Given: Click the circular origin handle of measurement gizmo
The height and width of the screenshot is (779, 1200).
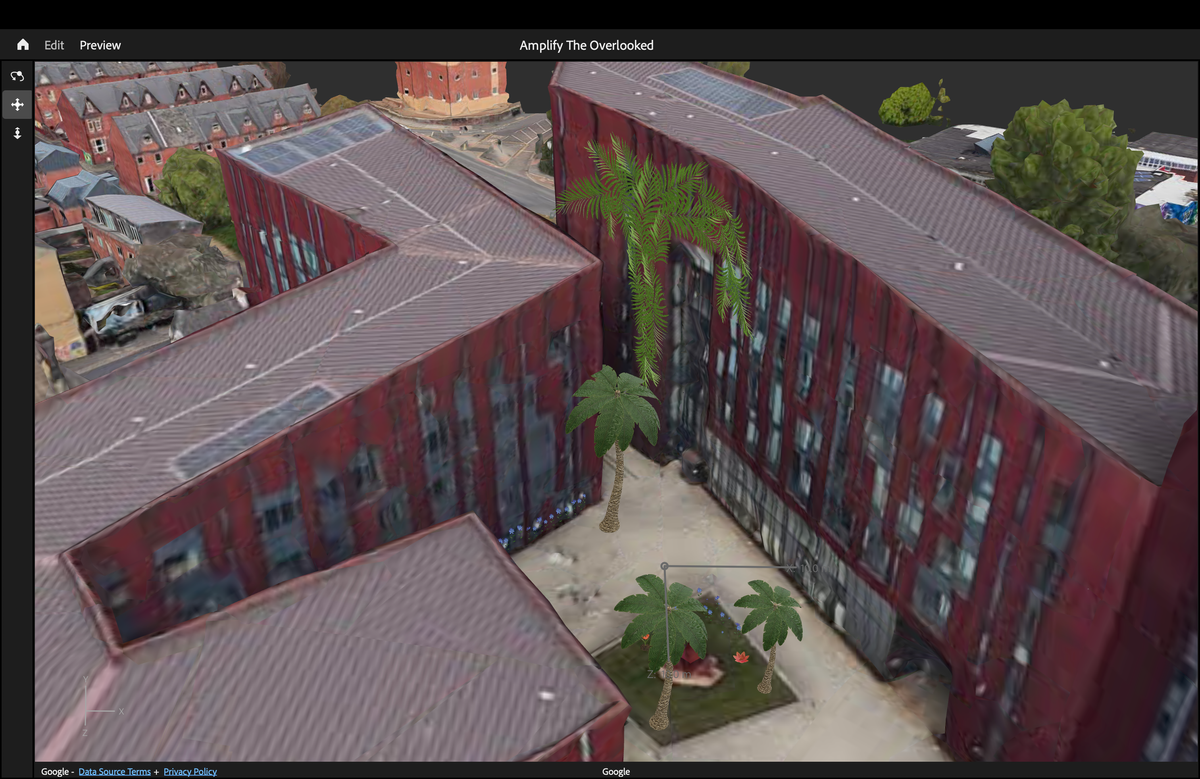Looking at the screenshot, I should [x=665, y=566].
